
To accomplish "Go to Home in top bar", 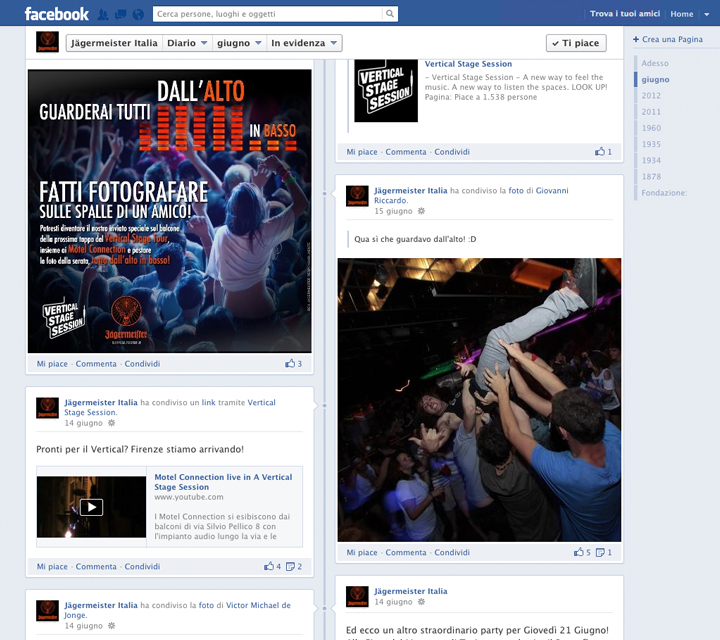I will pos(681,14).
